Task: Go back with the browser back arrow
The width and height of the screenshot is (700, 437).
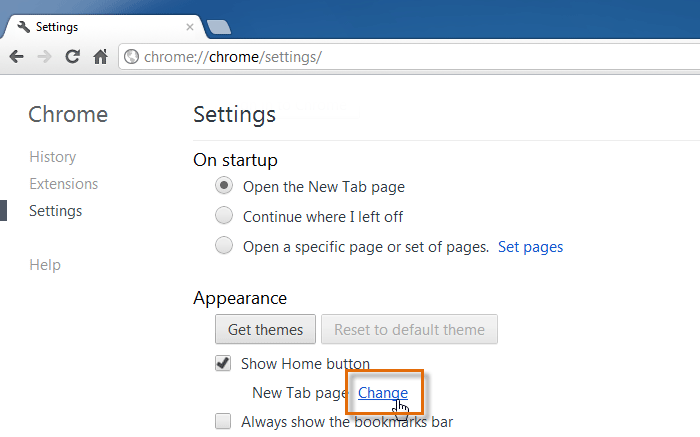Action: pyautogui.click(x=17, y=57)
